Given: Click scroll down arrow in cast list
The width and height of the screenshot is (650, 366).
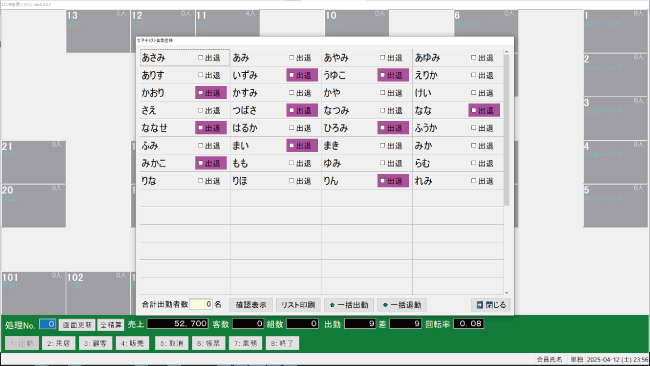Looking at the screenshot, I should click(x=507, y=293).
